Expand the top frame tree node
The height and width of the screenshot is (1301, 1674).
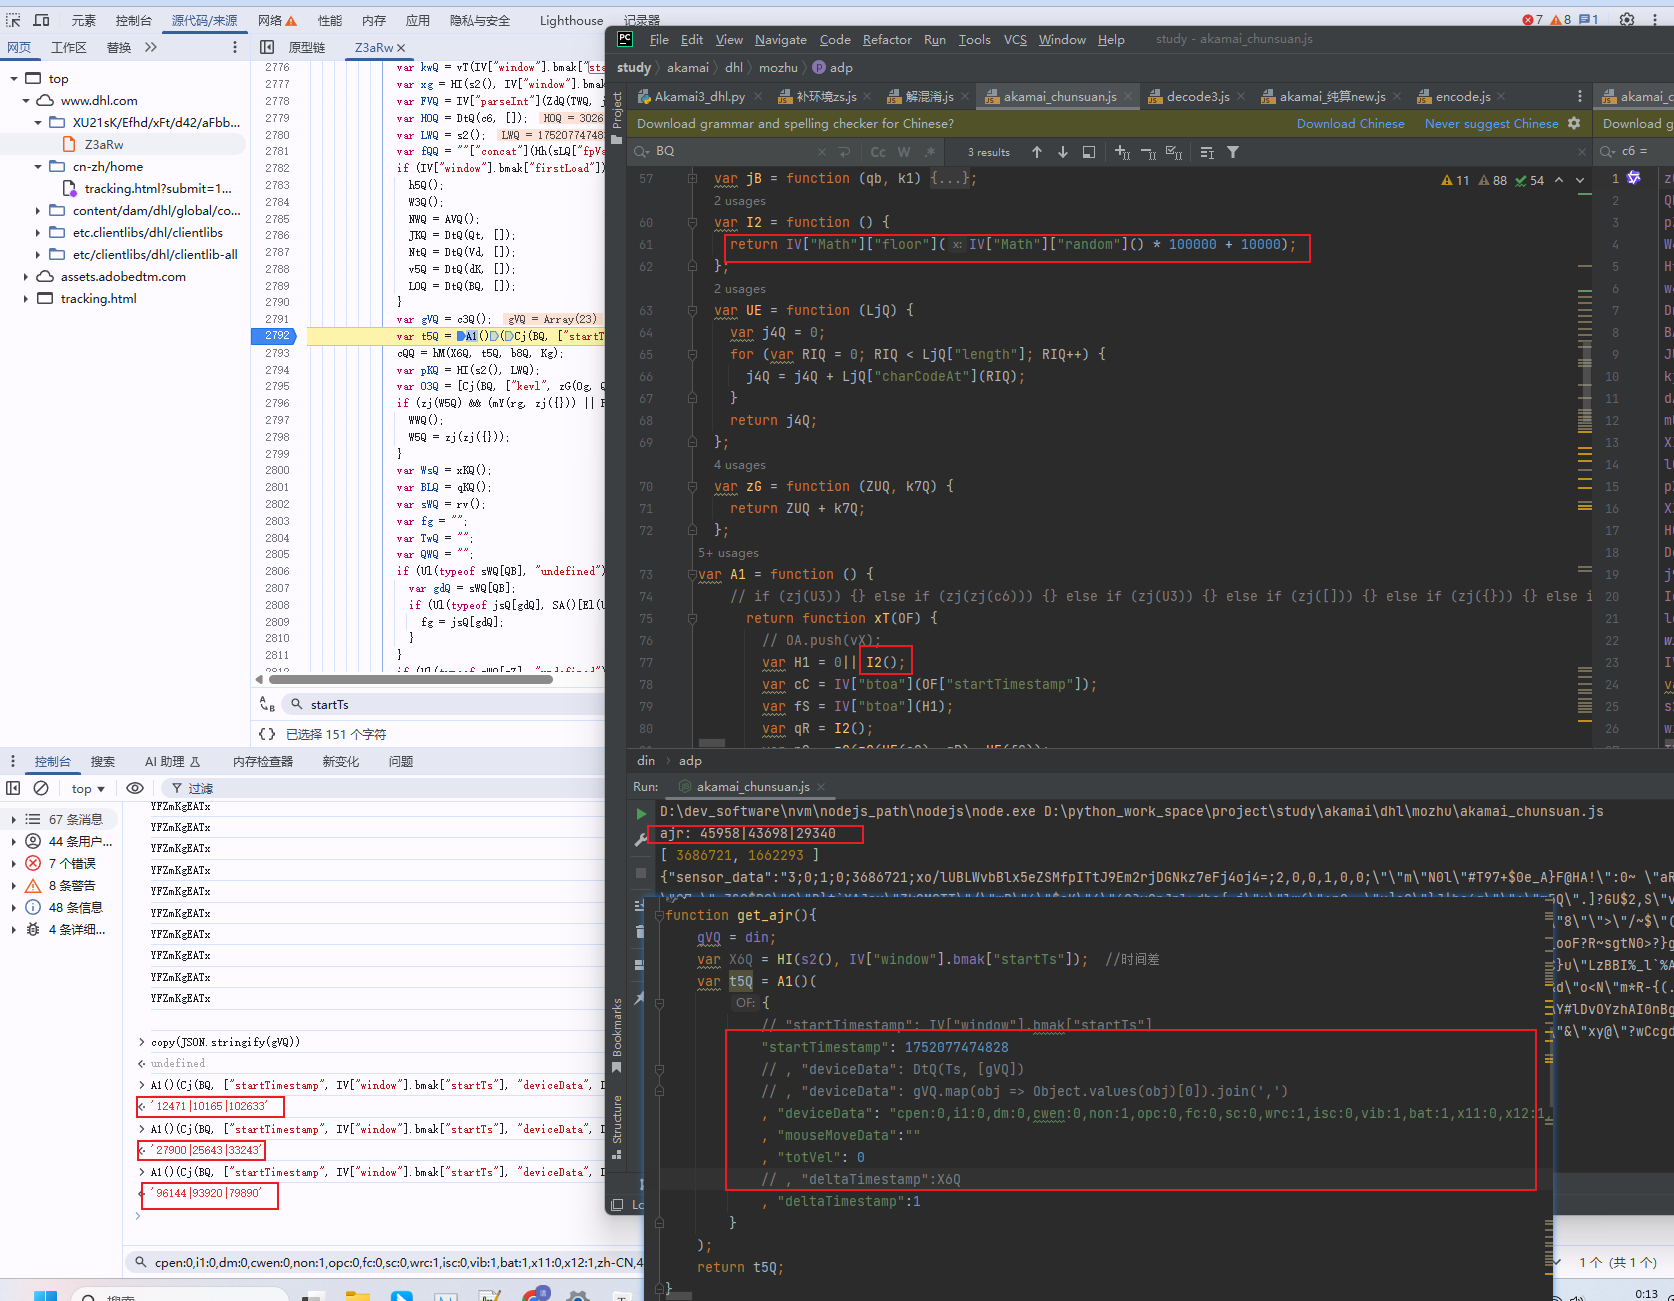[x=14, y=79]
